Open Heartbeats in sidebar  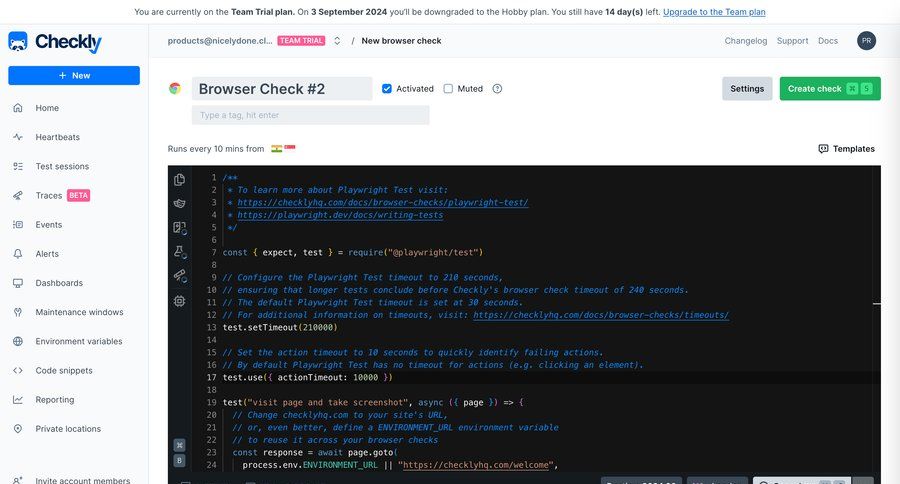click(57, 137)
